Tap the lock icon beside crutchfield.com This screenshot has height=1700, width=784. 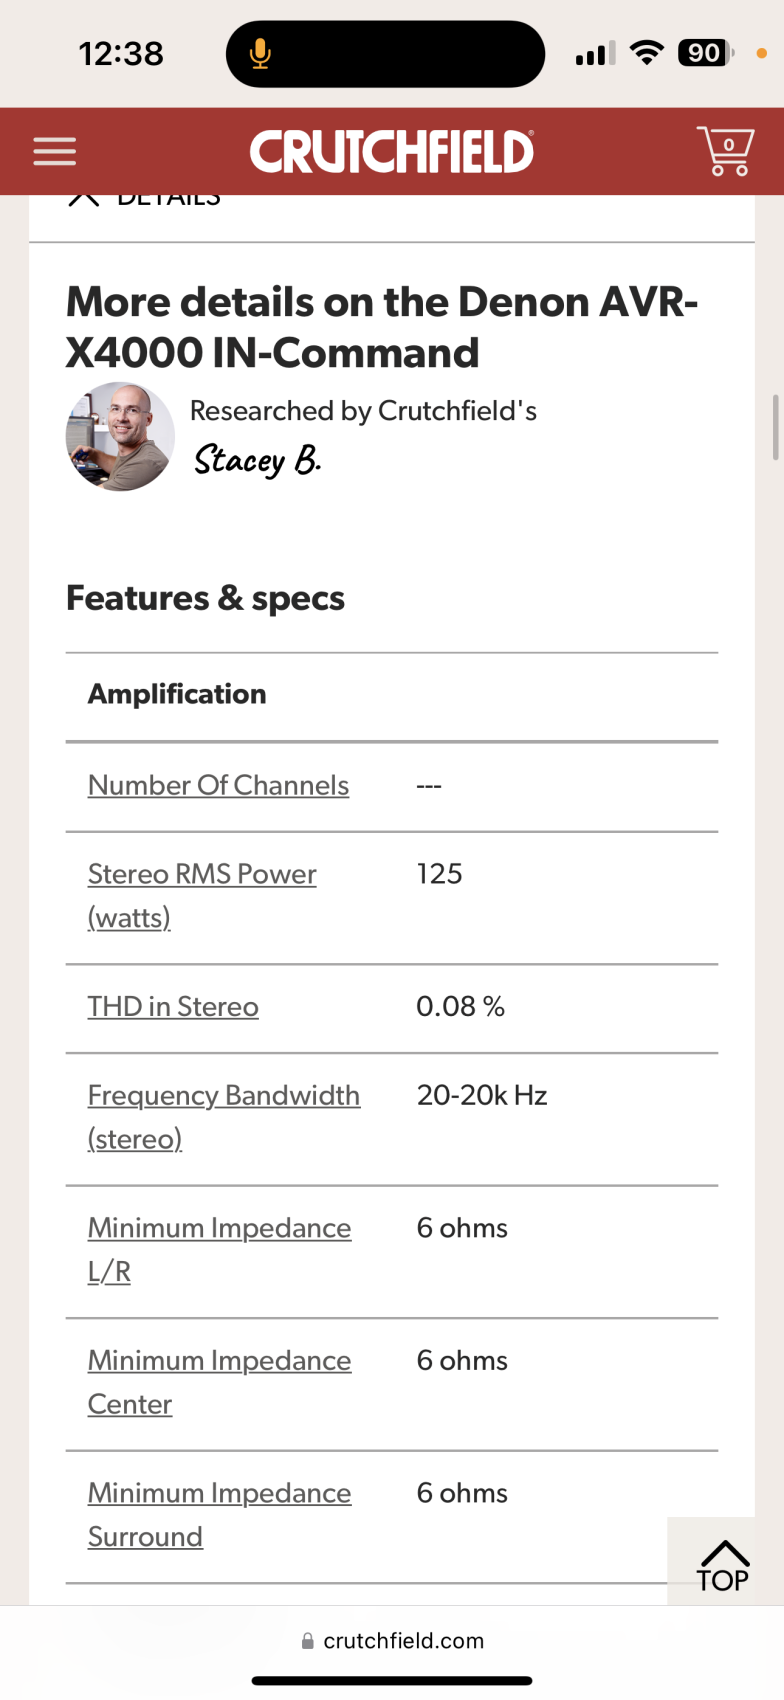308,1641
